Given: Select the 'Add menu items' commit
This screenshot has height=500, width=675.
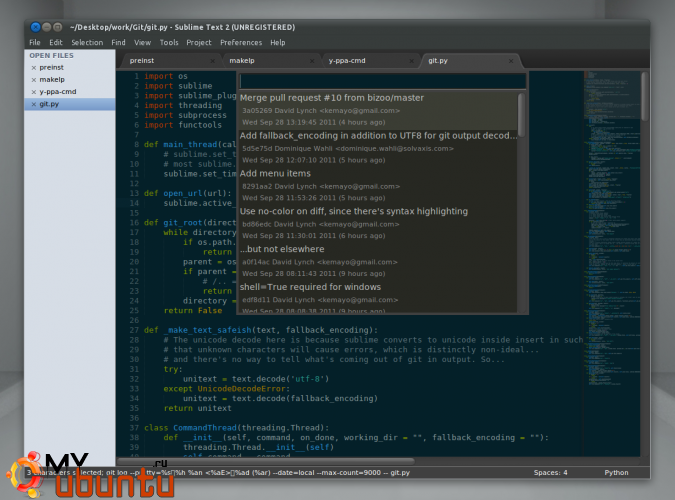Looking at the screenshot, I should click(x=378, y=186).
